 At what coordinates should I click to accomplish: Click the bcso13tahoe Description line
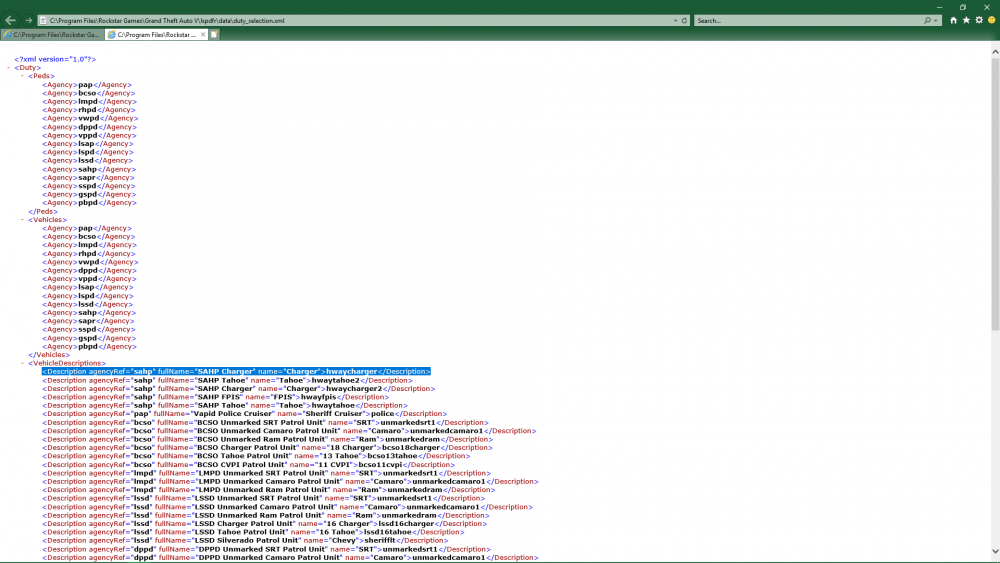(x=256, y=456)
